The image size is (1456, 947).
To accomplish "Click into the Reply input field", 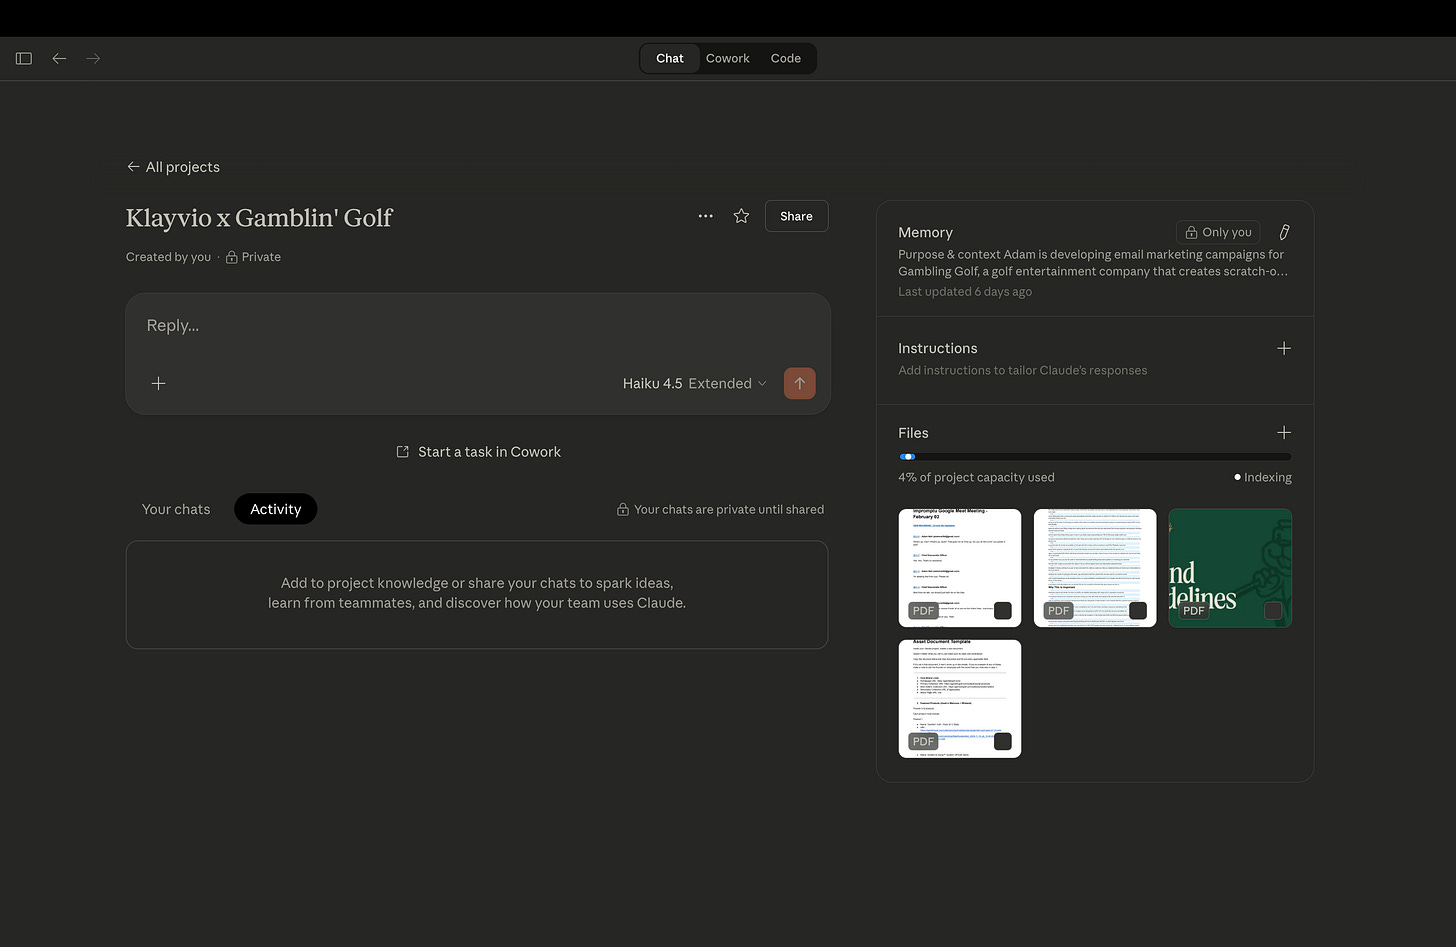I will coord(478,326).
